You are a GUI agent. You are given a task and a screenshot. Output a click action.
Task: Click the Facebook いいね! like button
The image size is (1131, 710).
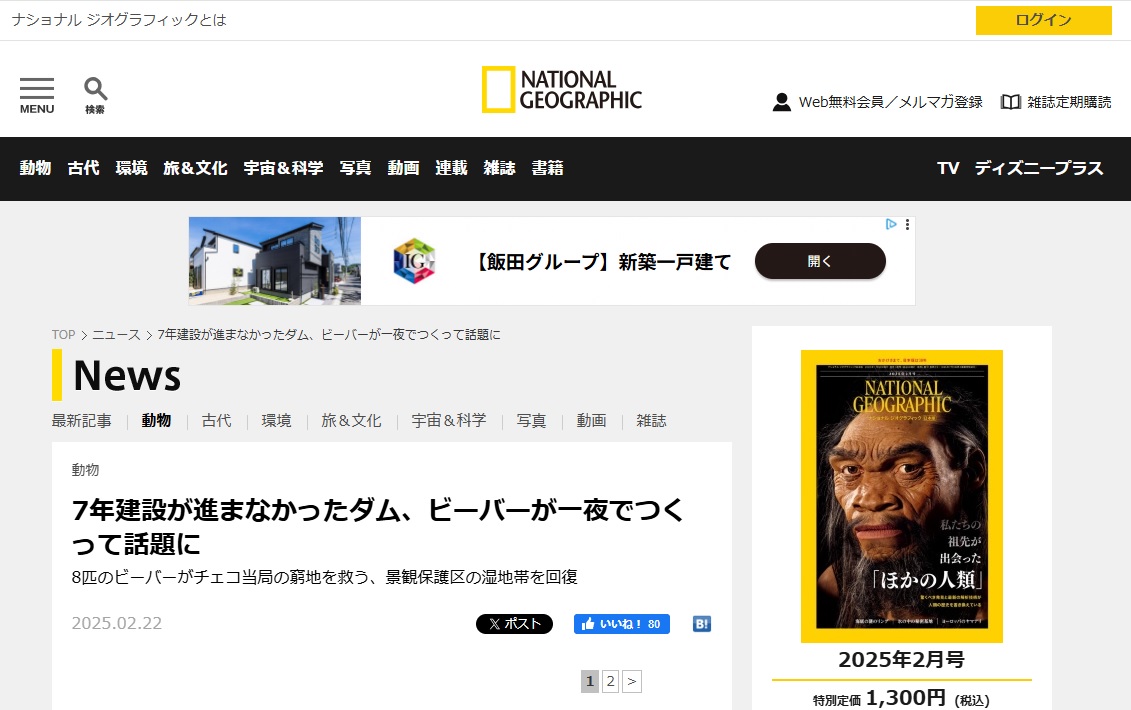(621, 624)
